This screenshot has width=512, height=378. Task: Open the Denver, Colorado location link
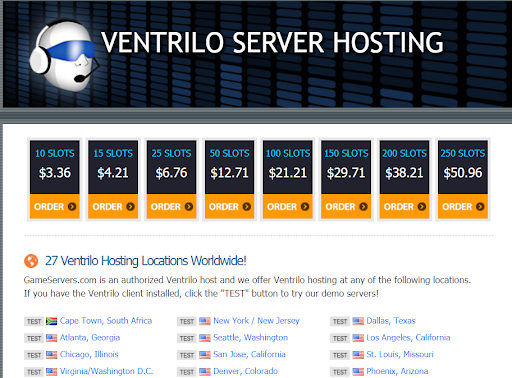click(246, 371)
